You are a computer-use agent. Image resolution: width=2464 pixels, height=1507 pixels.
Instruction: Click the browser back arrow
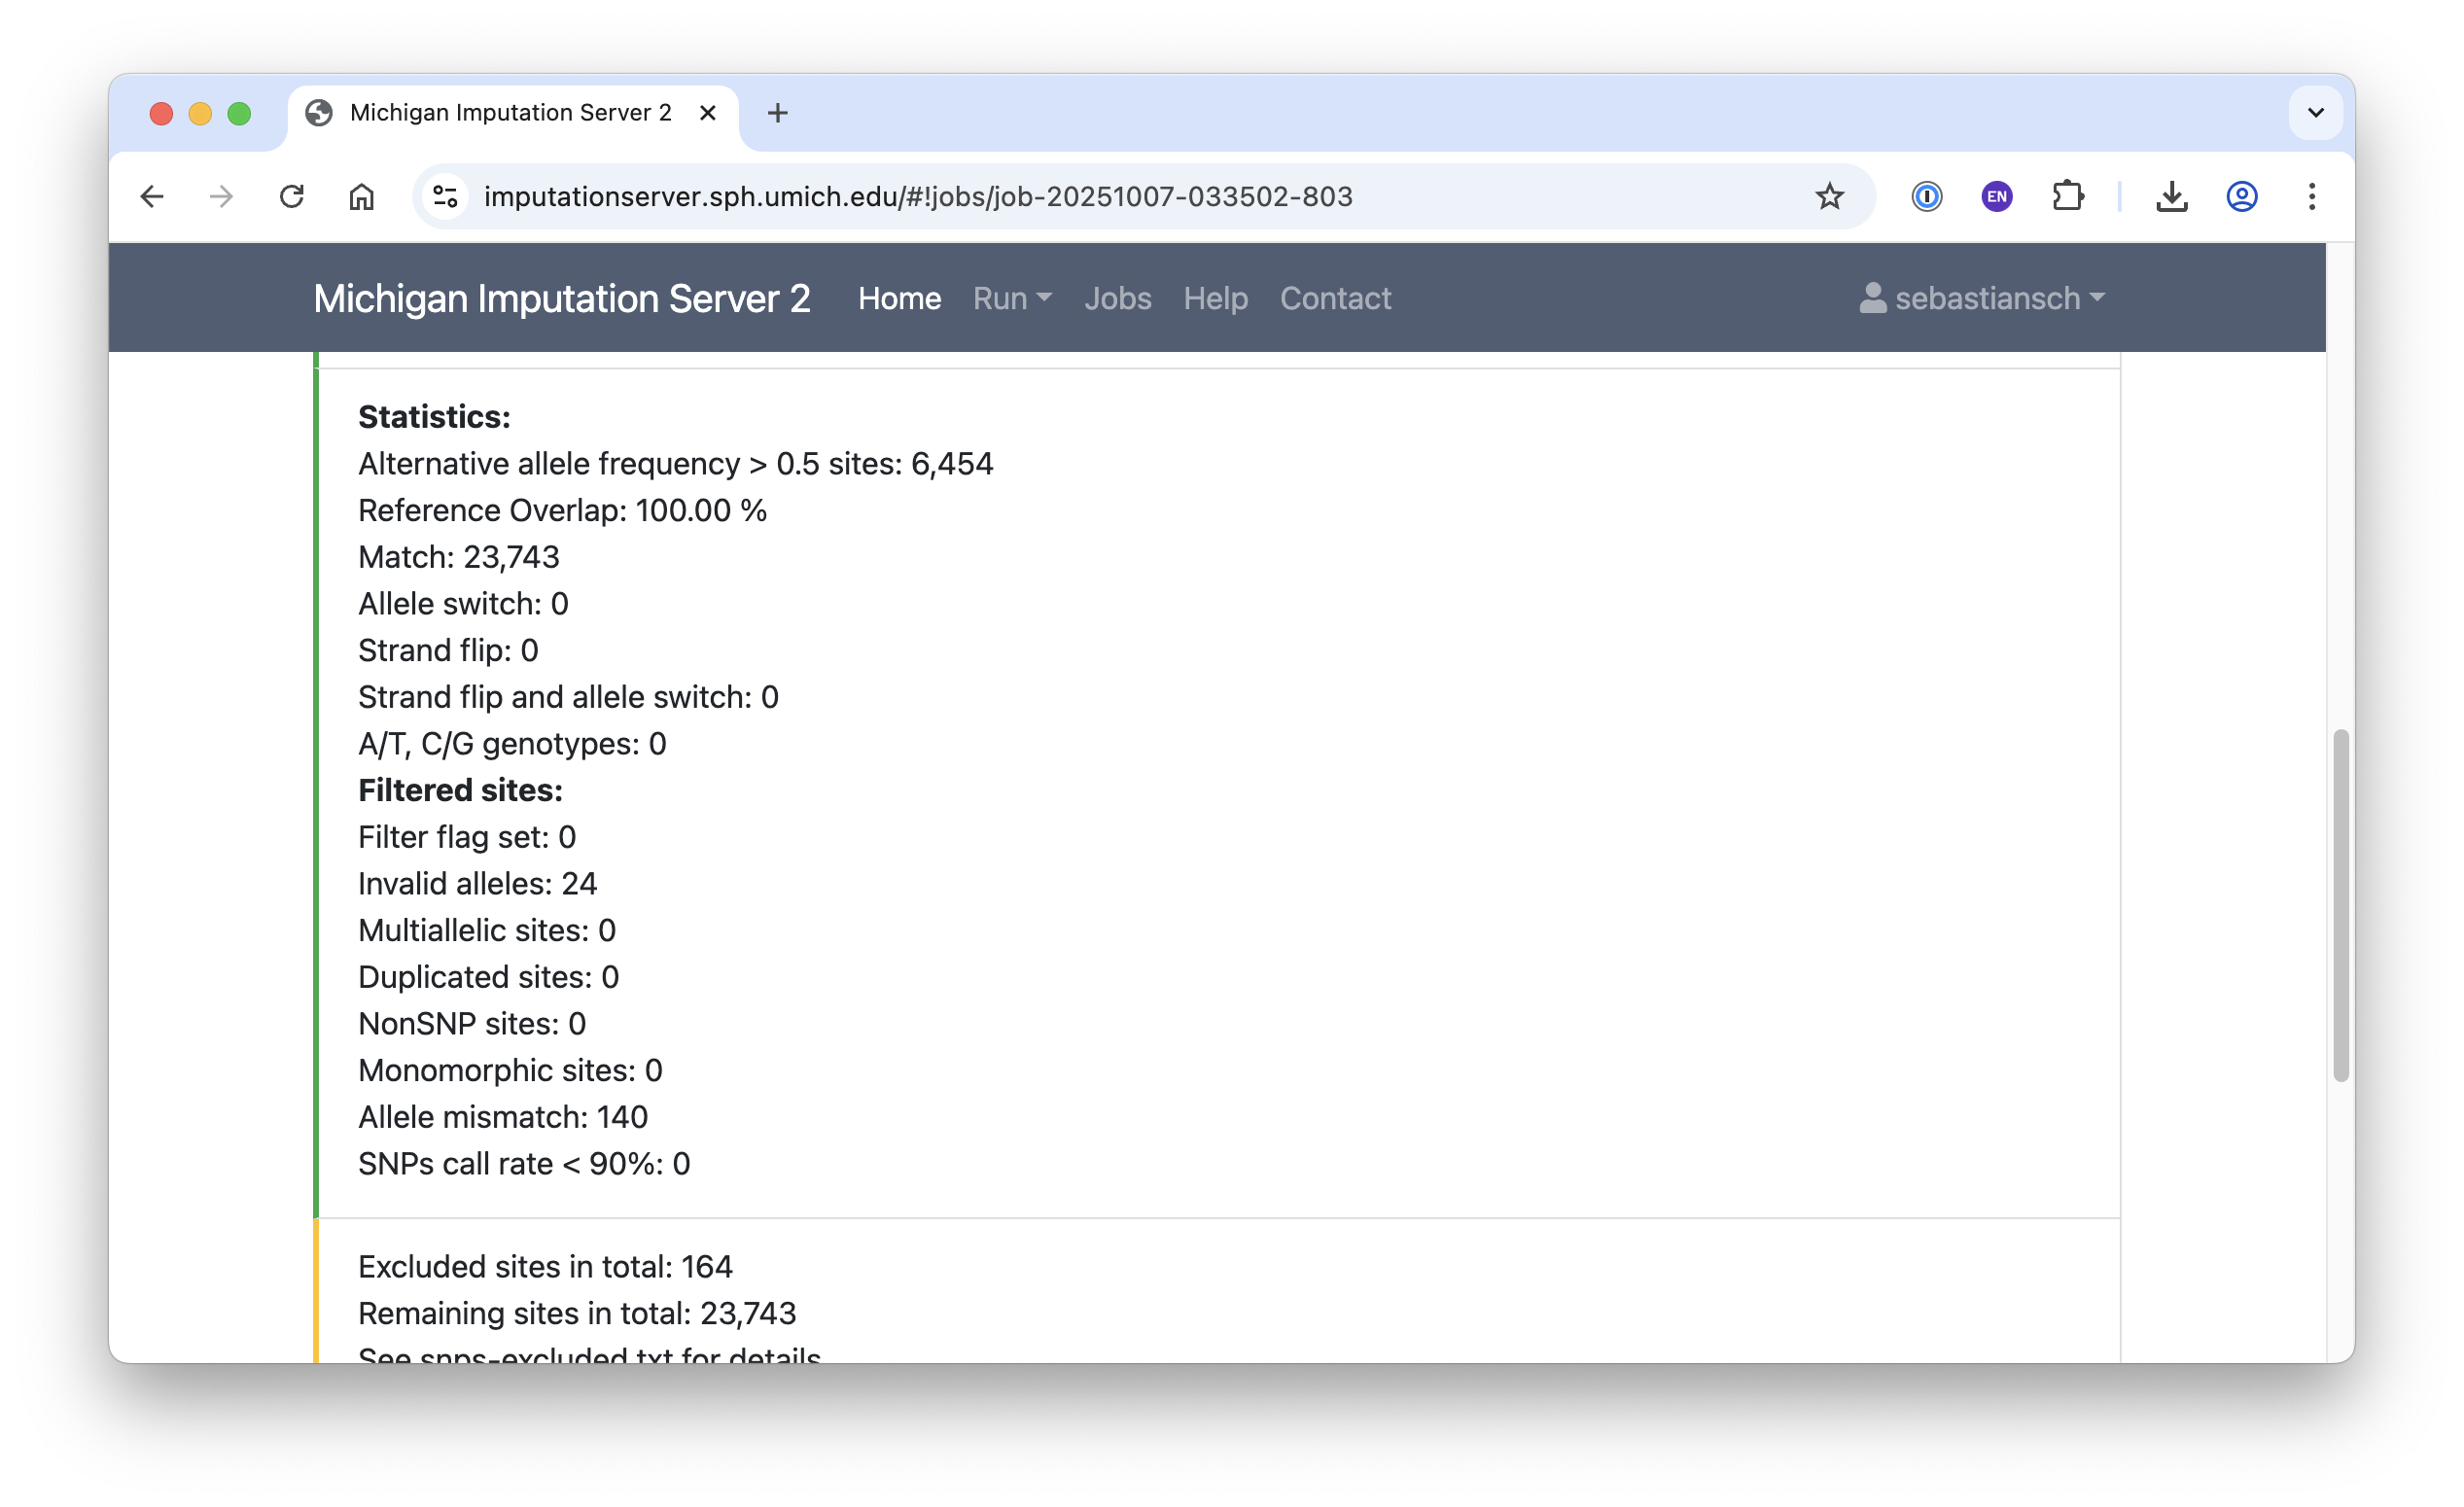coord(152,196)
